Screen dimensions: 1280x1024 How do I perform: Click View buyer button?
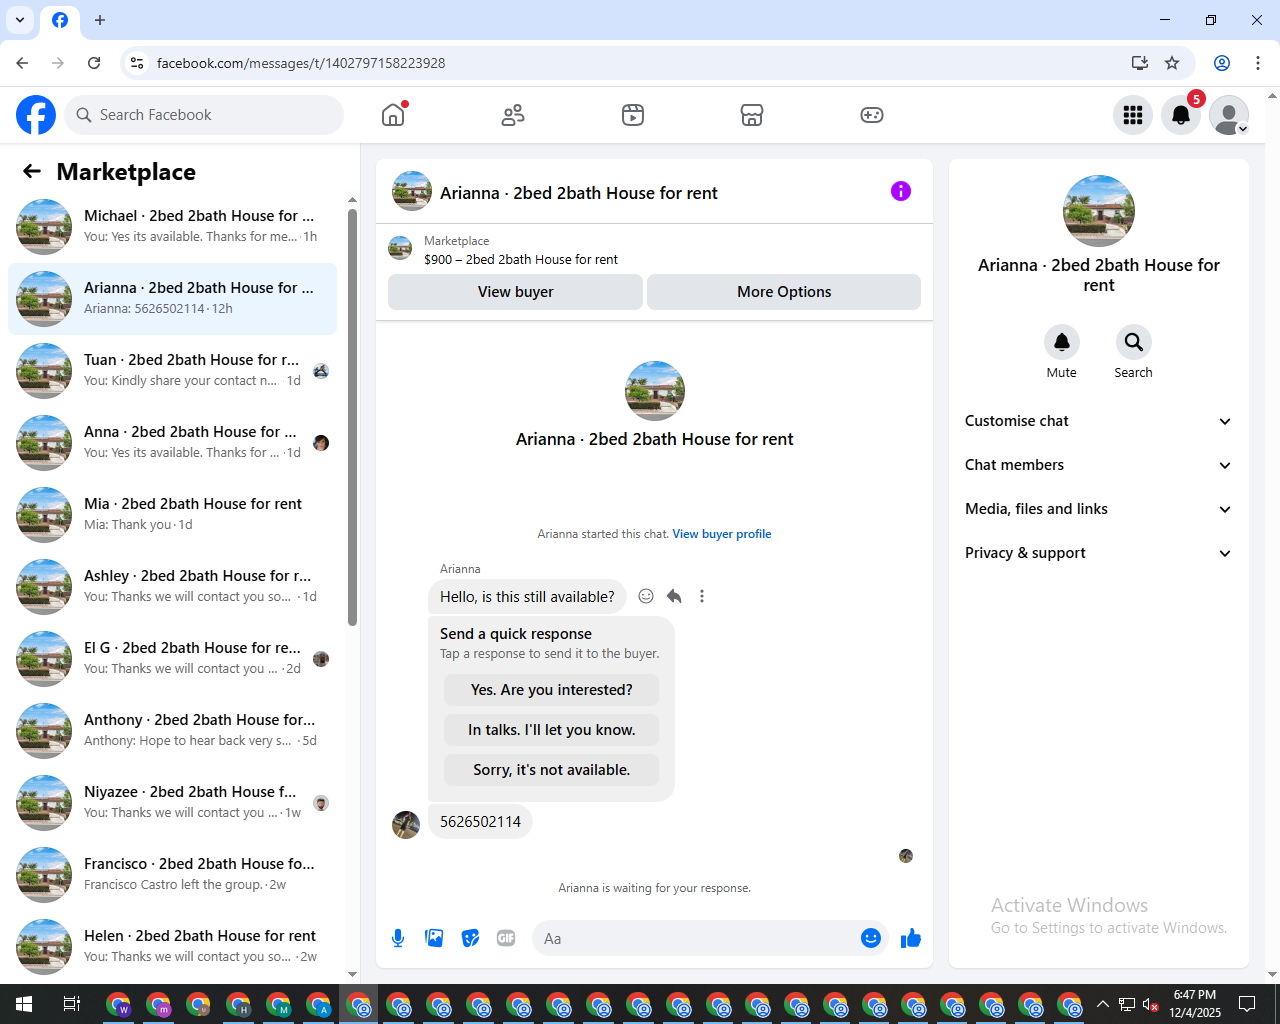515,292
